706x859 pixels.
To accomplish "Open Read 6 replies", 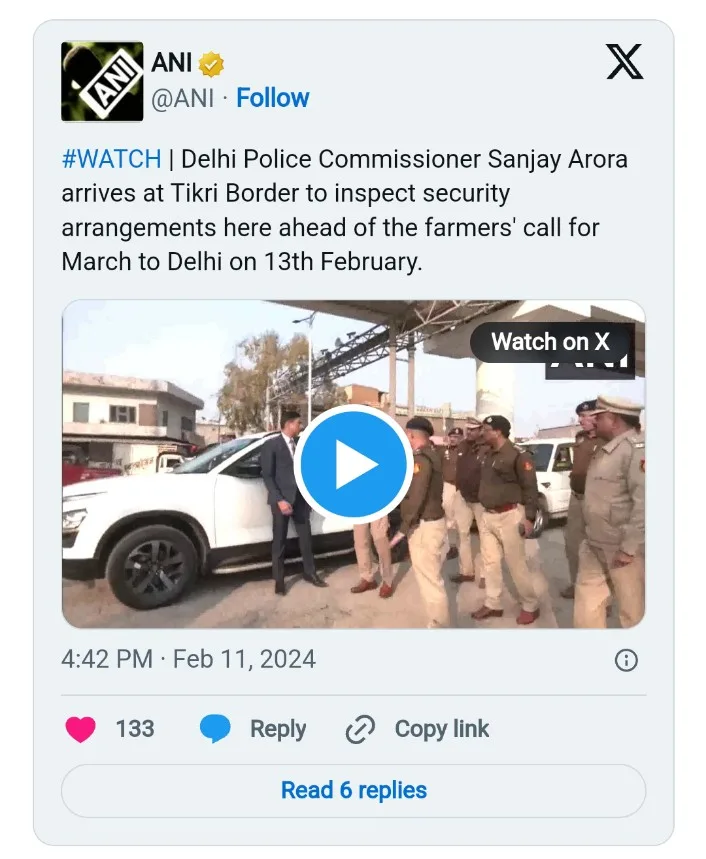I will pyautogui.click(x=354, y=790).
